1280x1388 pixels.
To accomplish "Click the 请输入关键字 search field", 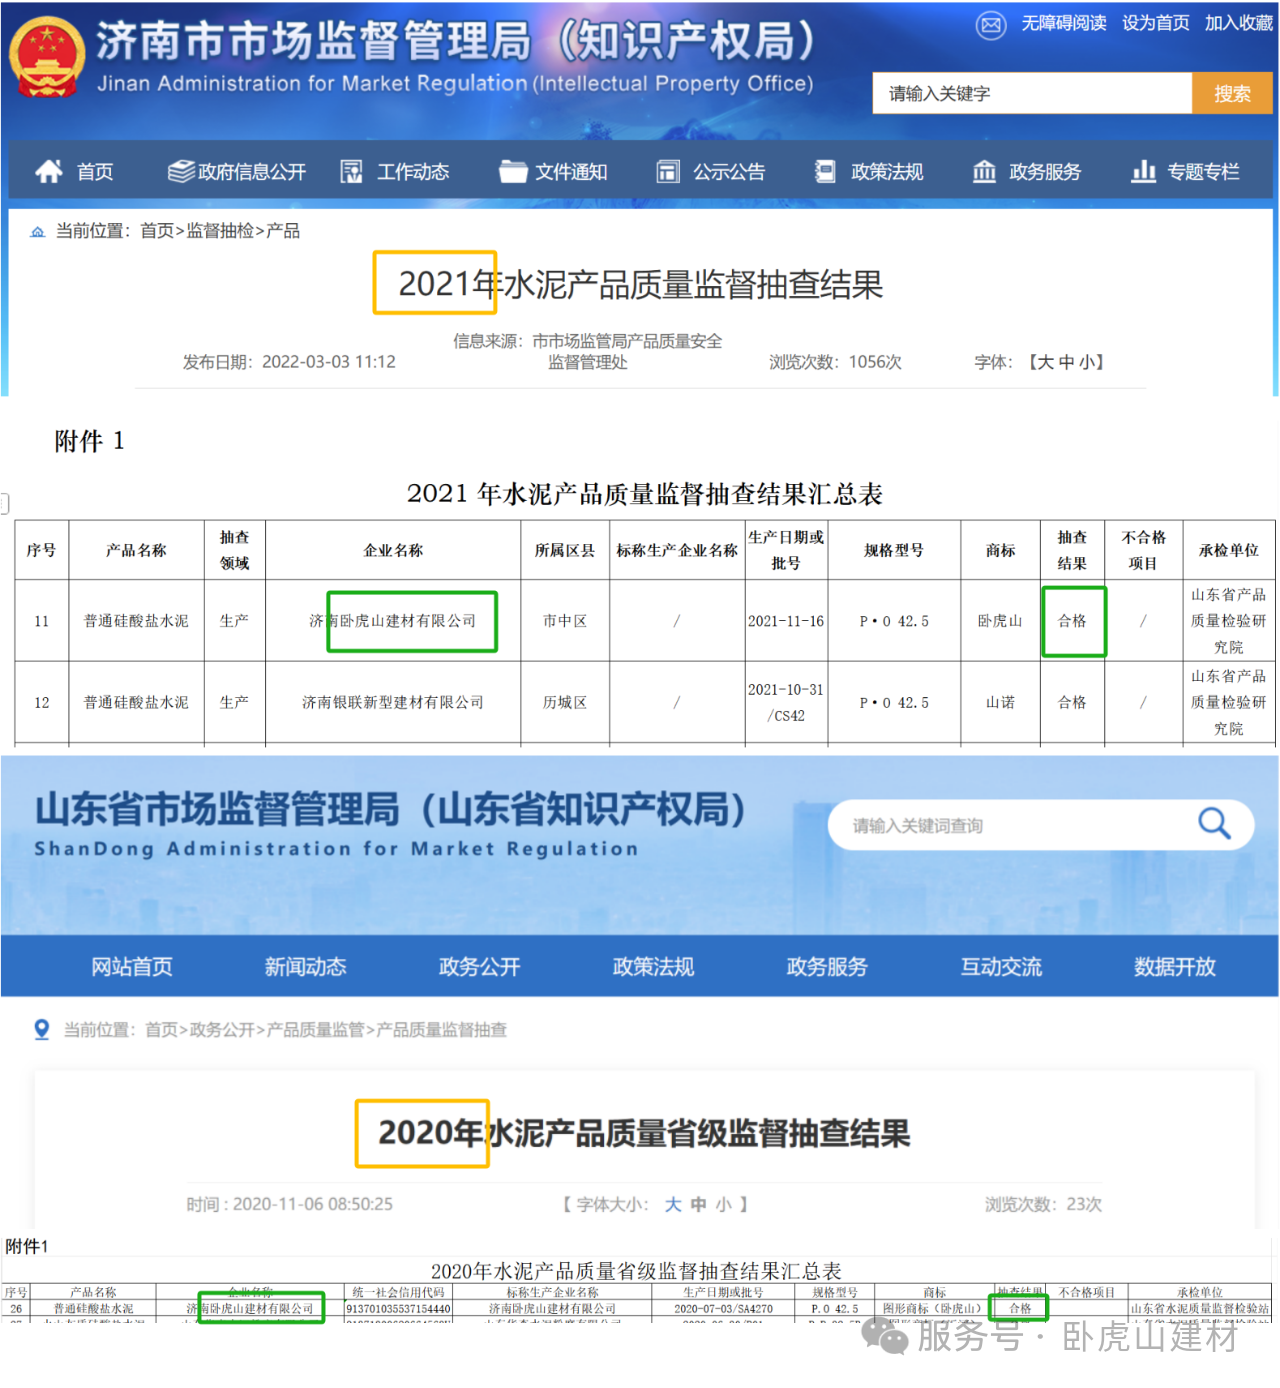I will pyautogui.click(x=1030, y=94).
